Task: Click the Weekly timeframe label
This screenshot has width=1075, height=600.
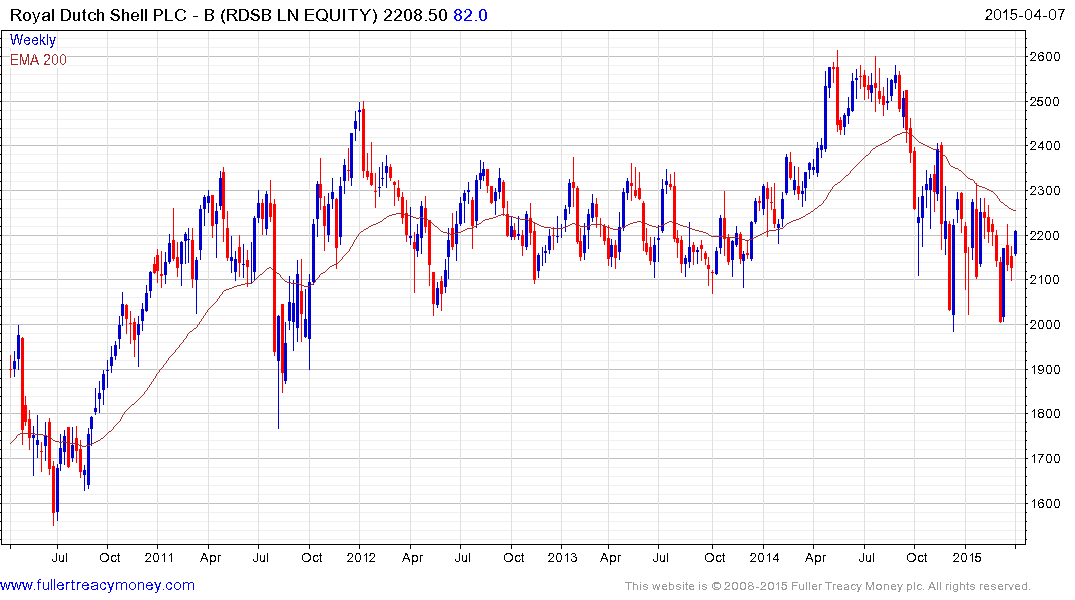Action: pyautogui.click(x=33, y=40)
